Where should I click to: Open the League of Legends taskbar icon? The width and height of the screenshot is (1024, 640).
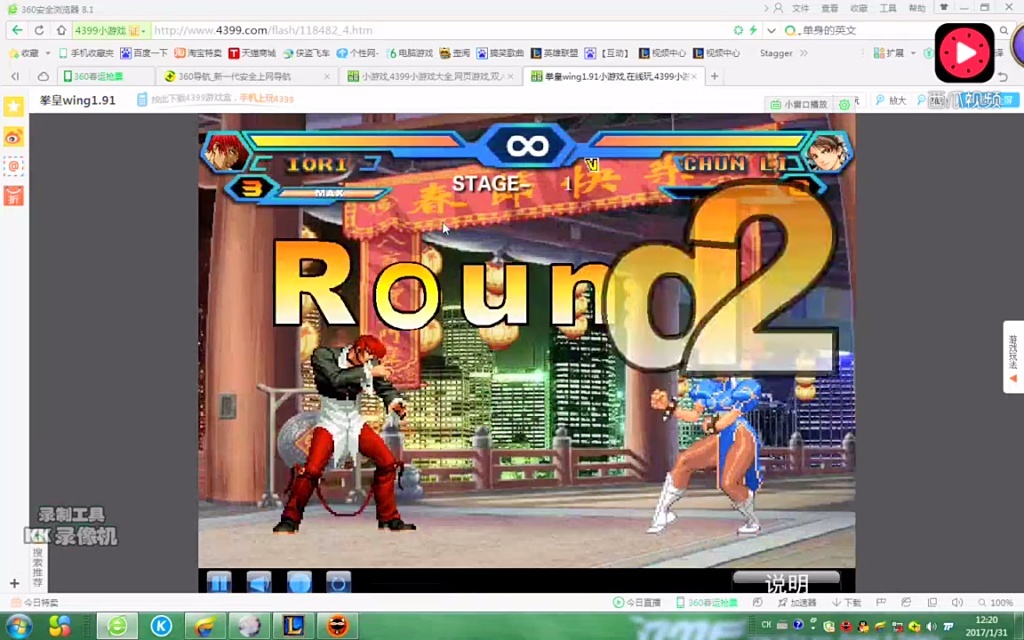293,626
